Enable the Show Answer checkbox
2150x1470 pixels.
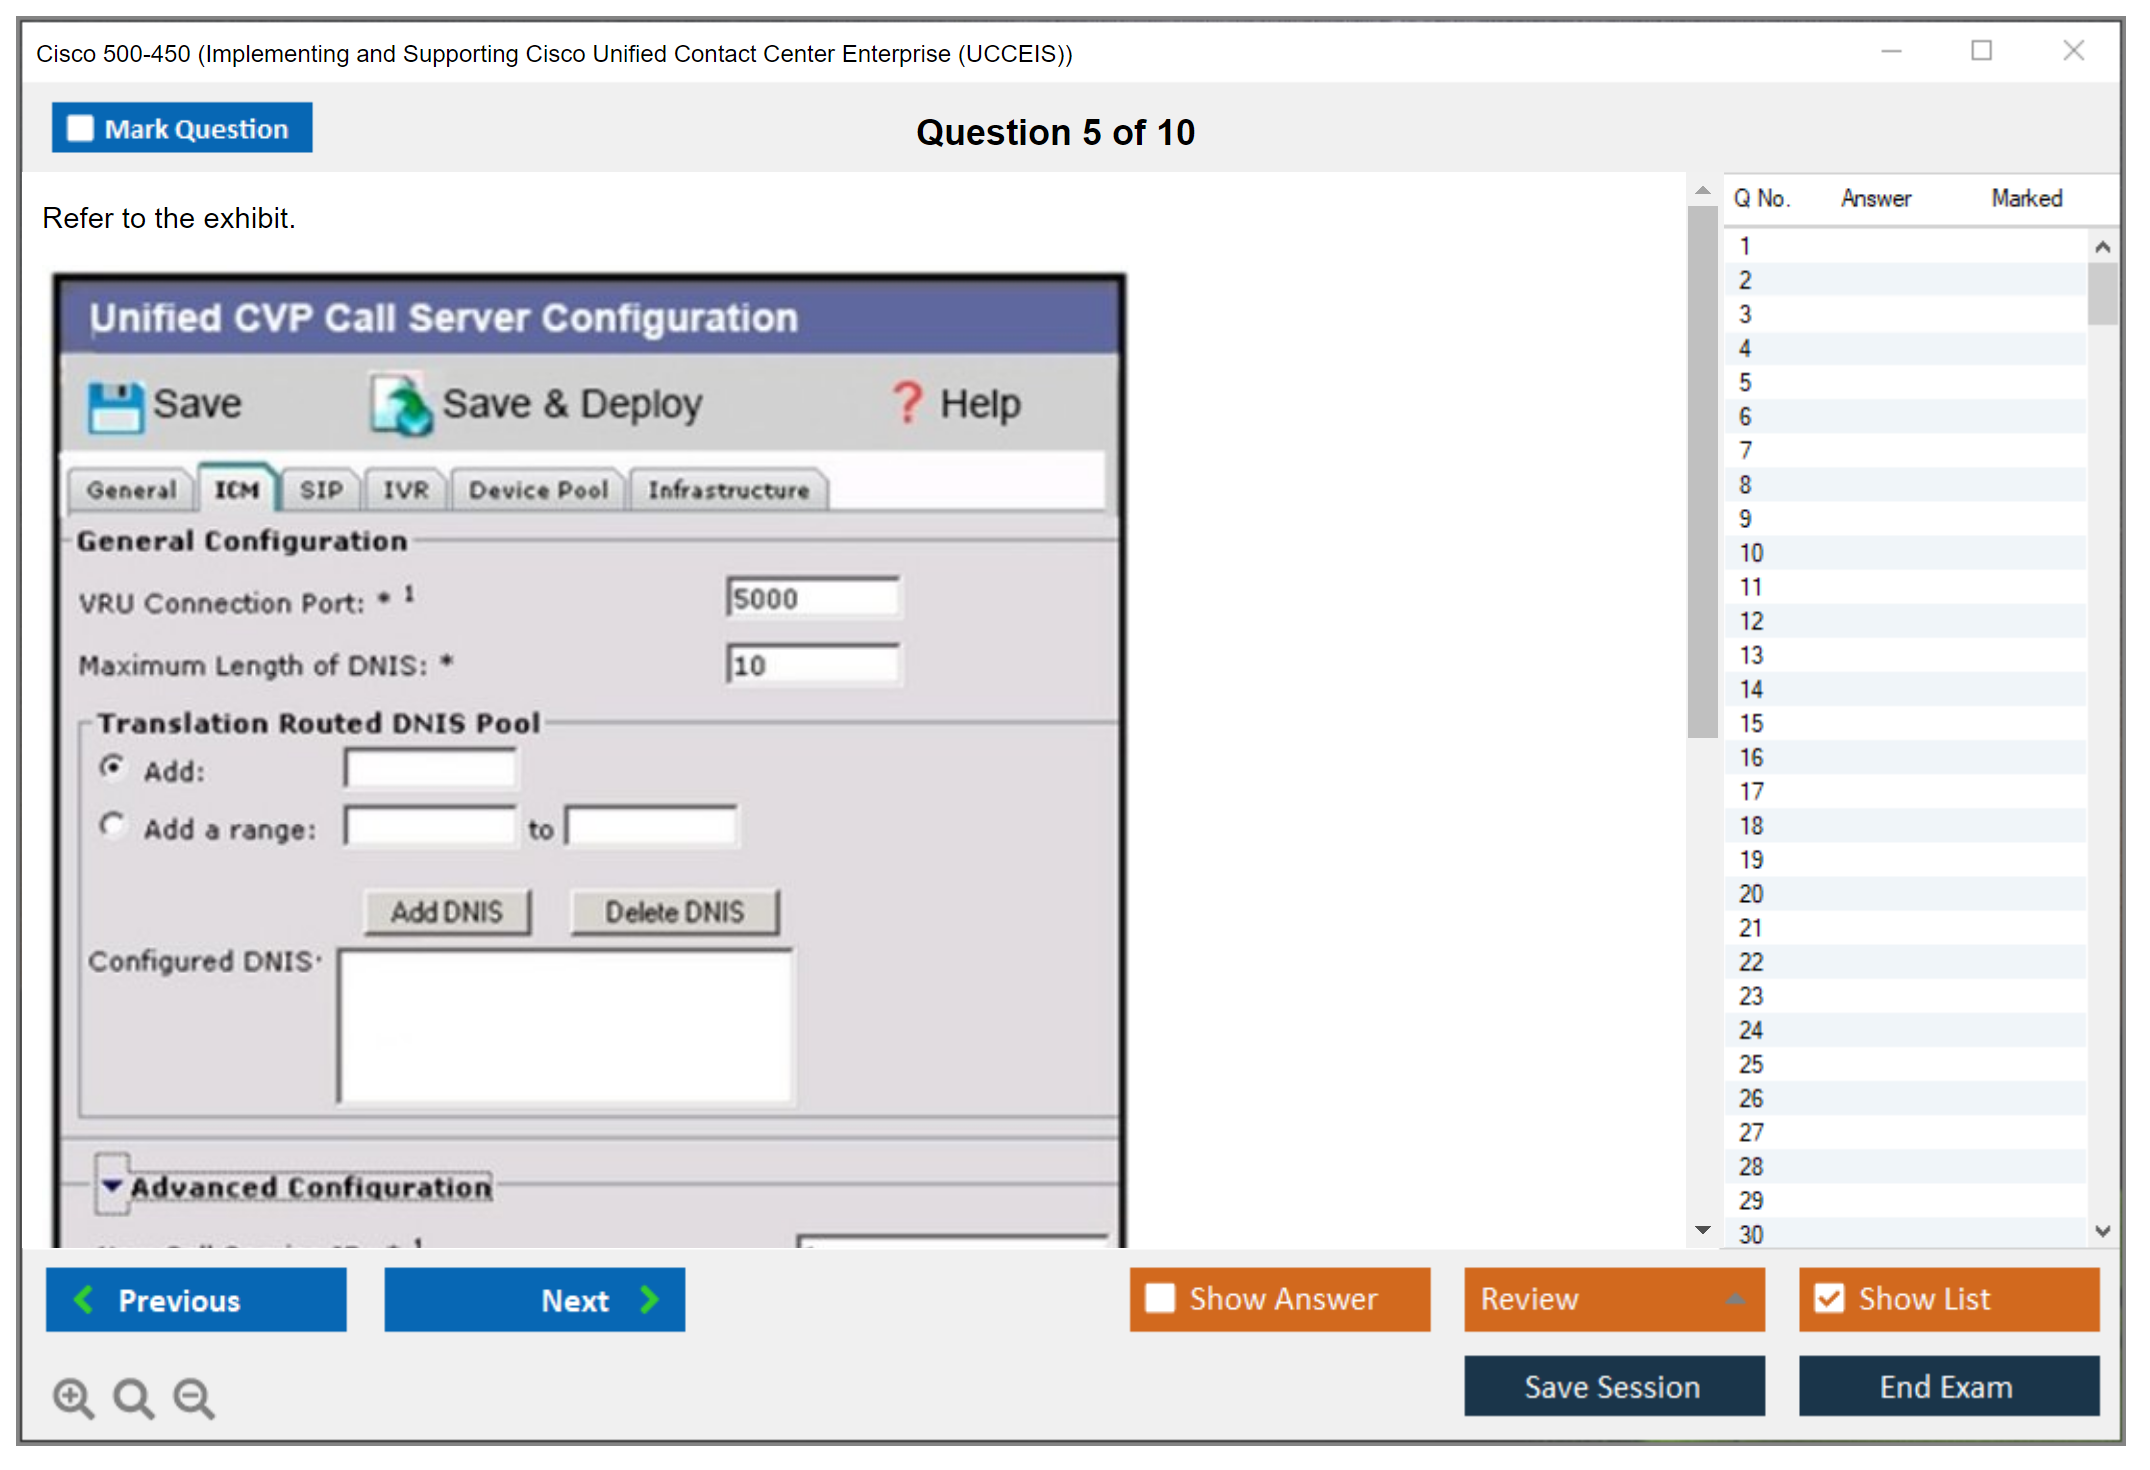[x=1160, y=1299]
